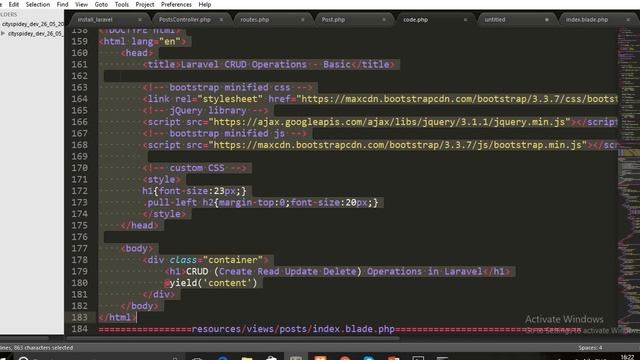
Task: Click the div class="container" line
Action: click(205, 260)
